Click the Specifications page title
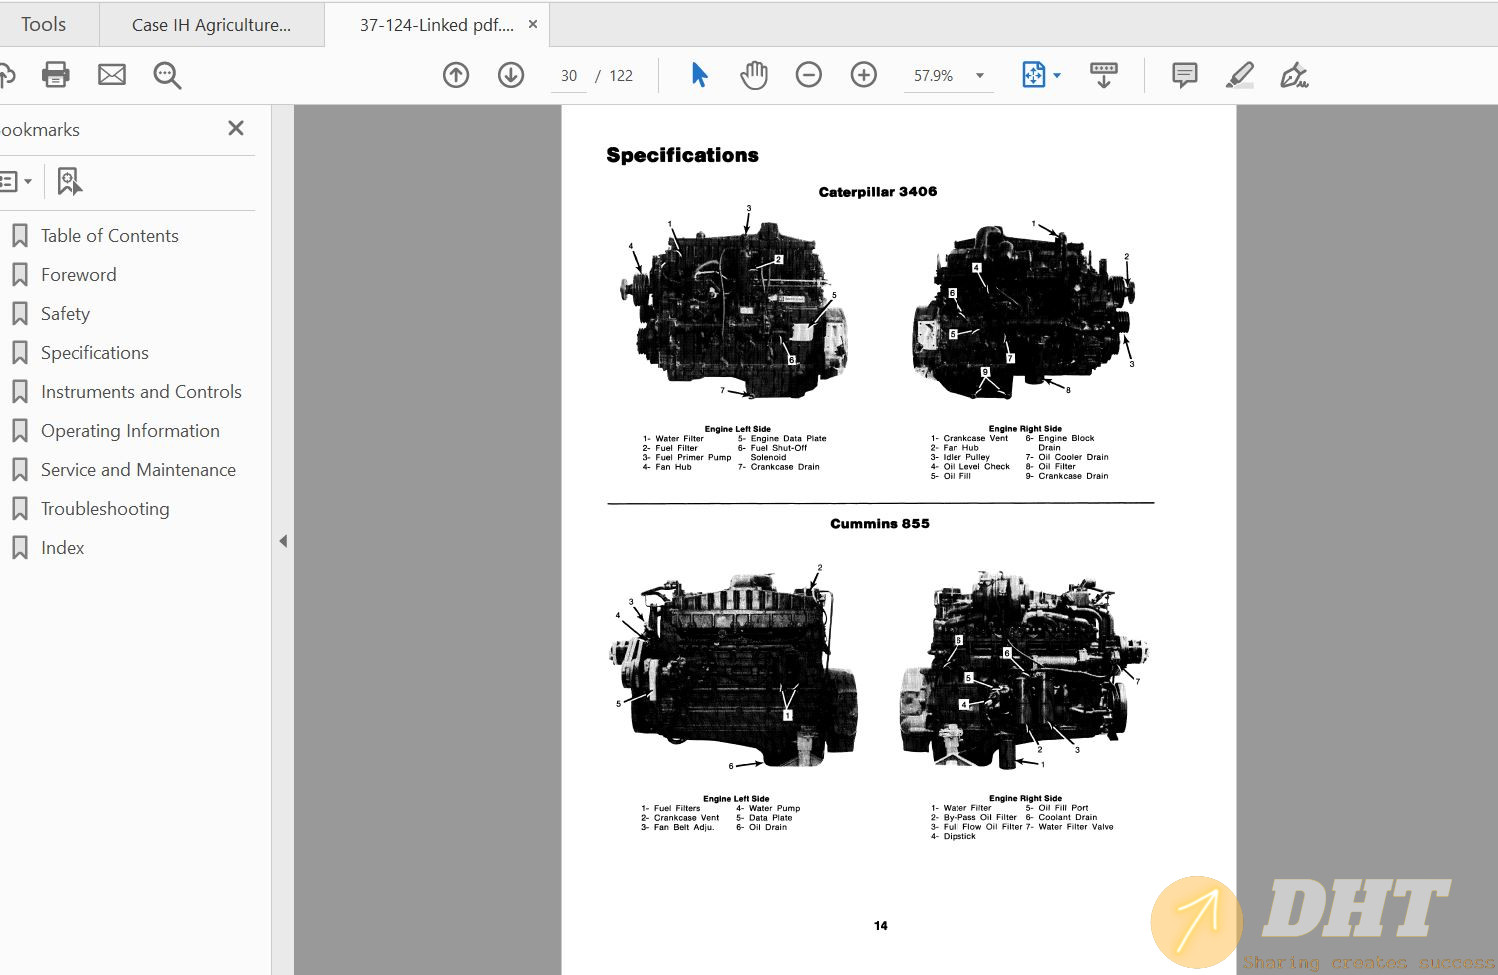The width and height of the screenshot is (1498, 975). pos(682,155)
